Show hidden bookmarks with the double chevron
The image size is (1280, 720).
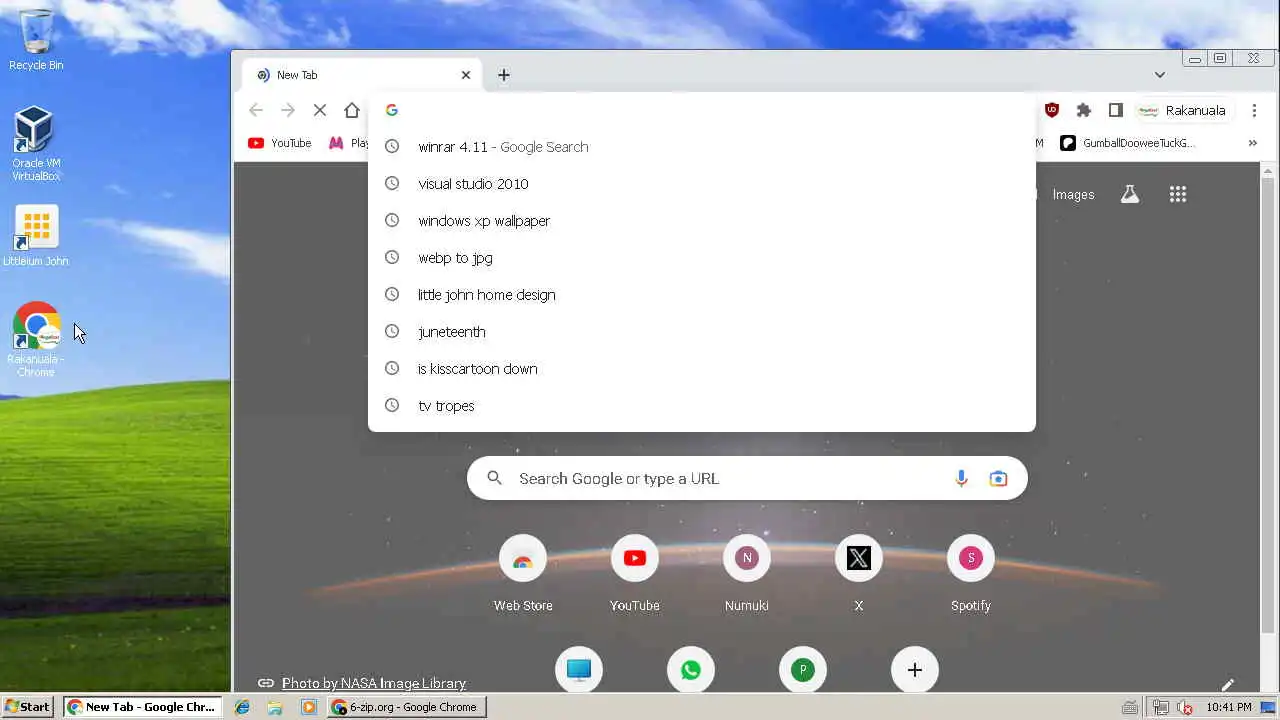coord(1252,143)
